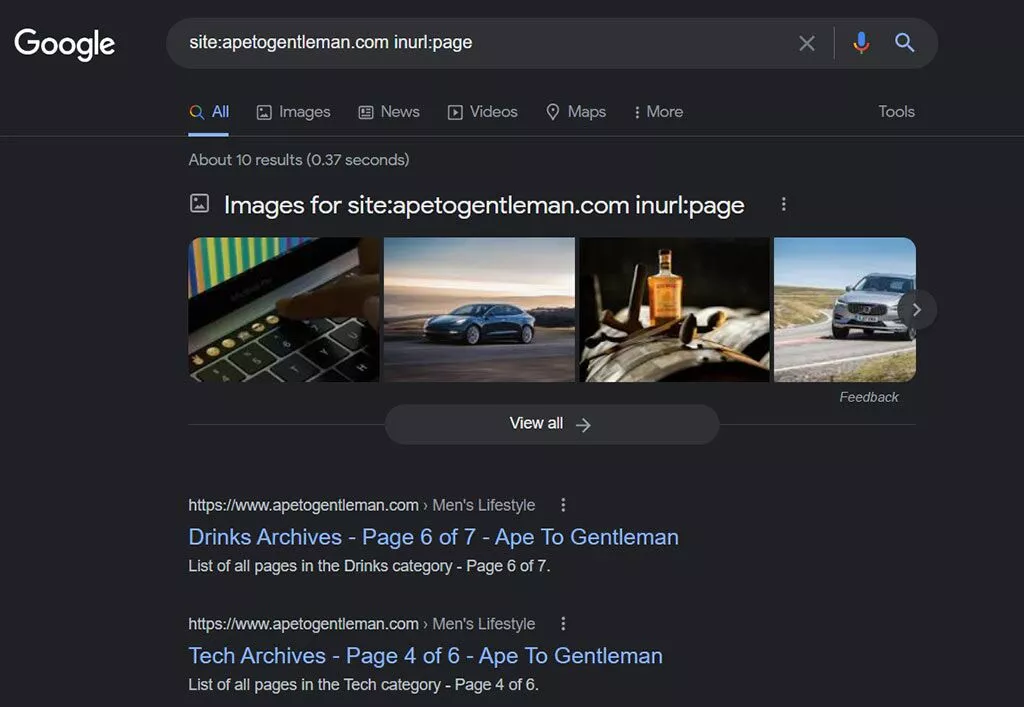The image size is (1024, 707).
Task: Switch to the Images tab
Action: tap(293, 112)
